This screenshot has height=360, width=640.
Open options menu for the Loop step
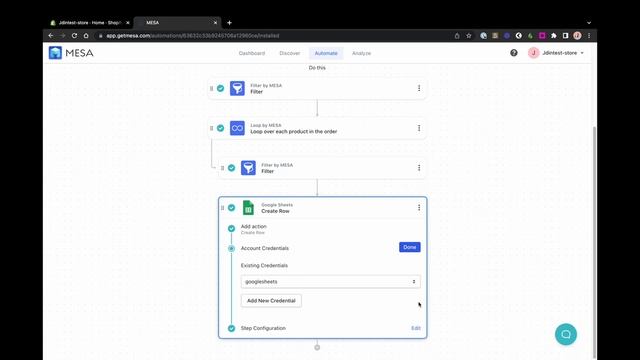pyautogui.click(x=419, y=128)
